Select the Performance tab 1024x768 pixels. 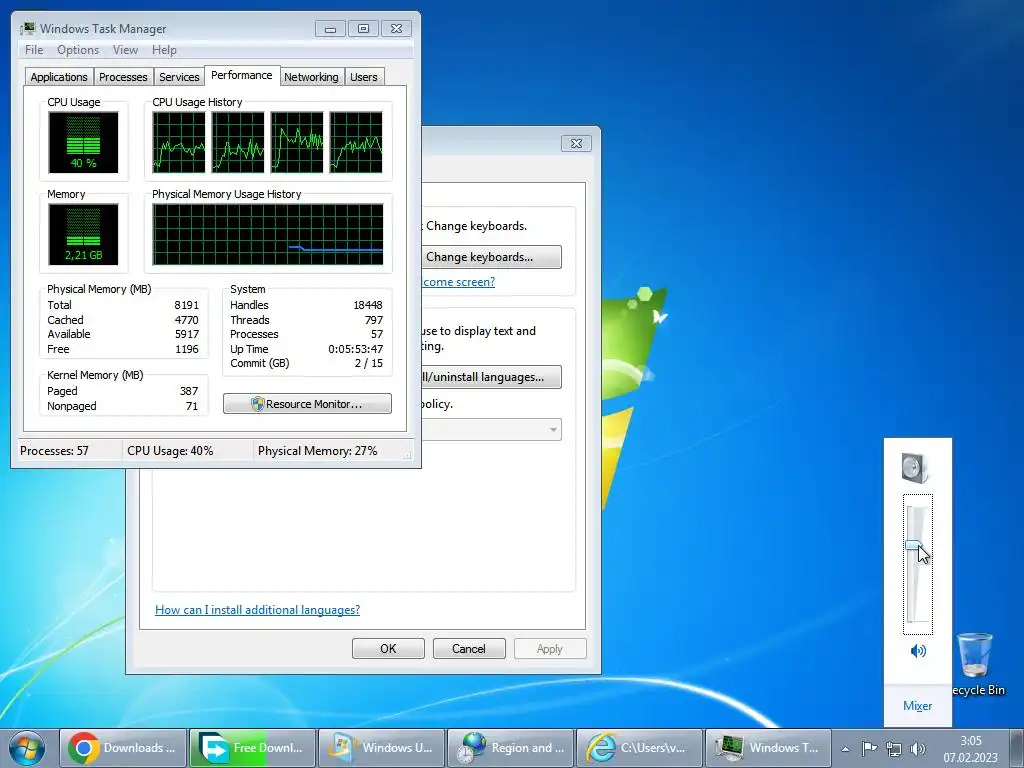[x=242, y=75]
